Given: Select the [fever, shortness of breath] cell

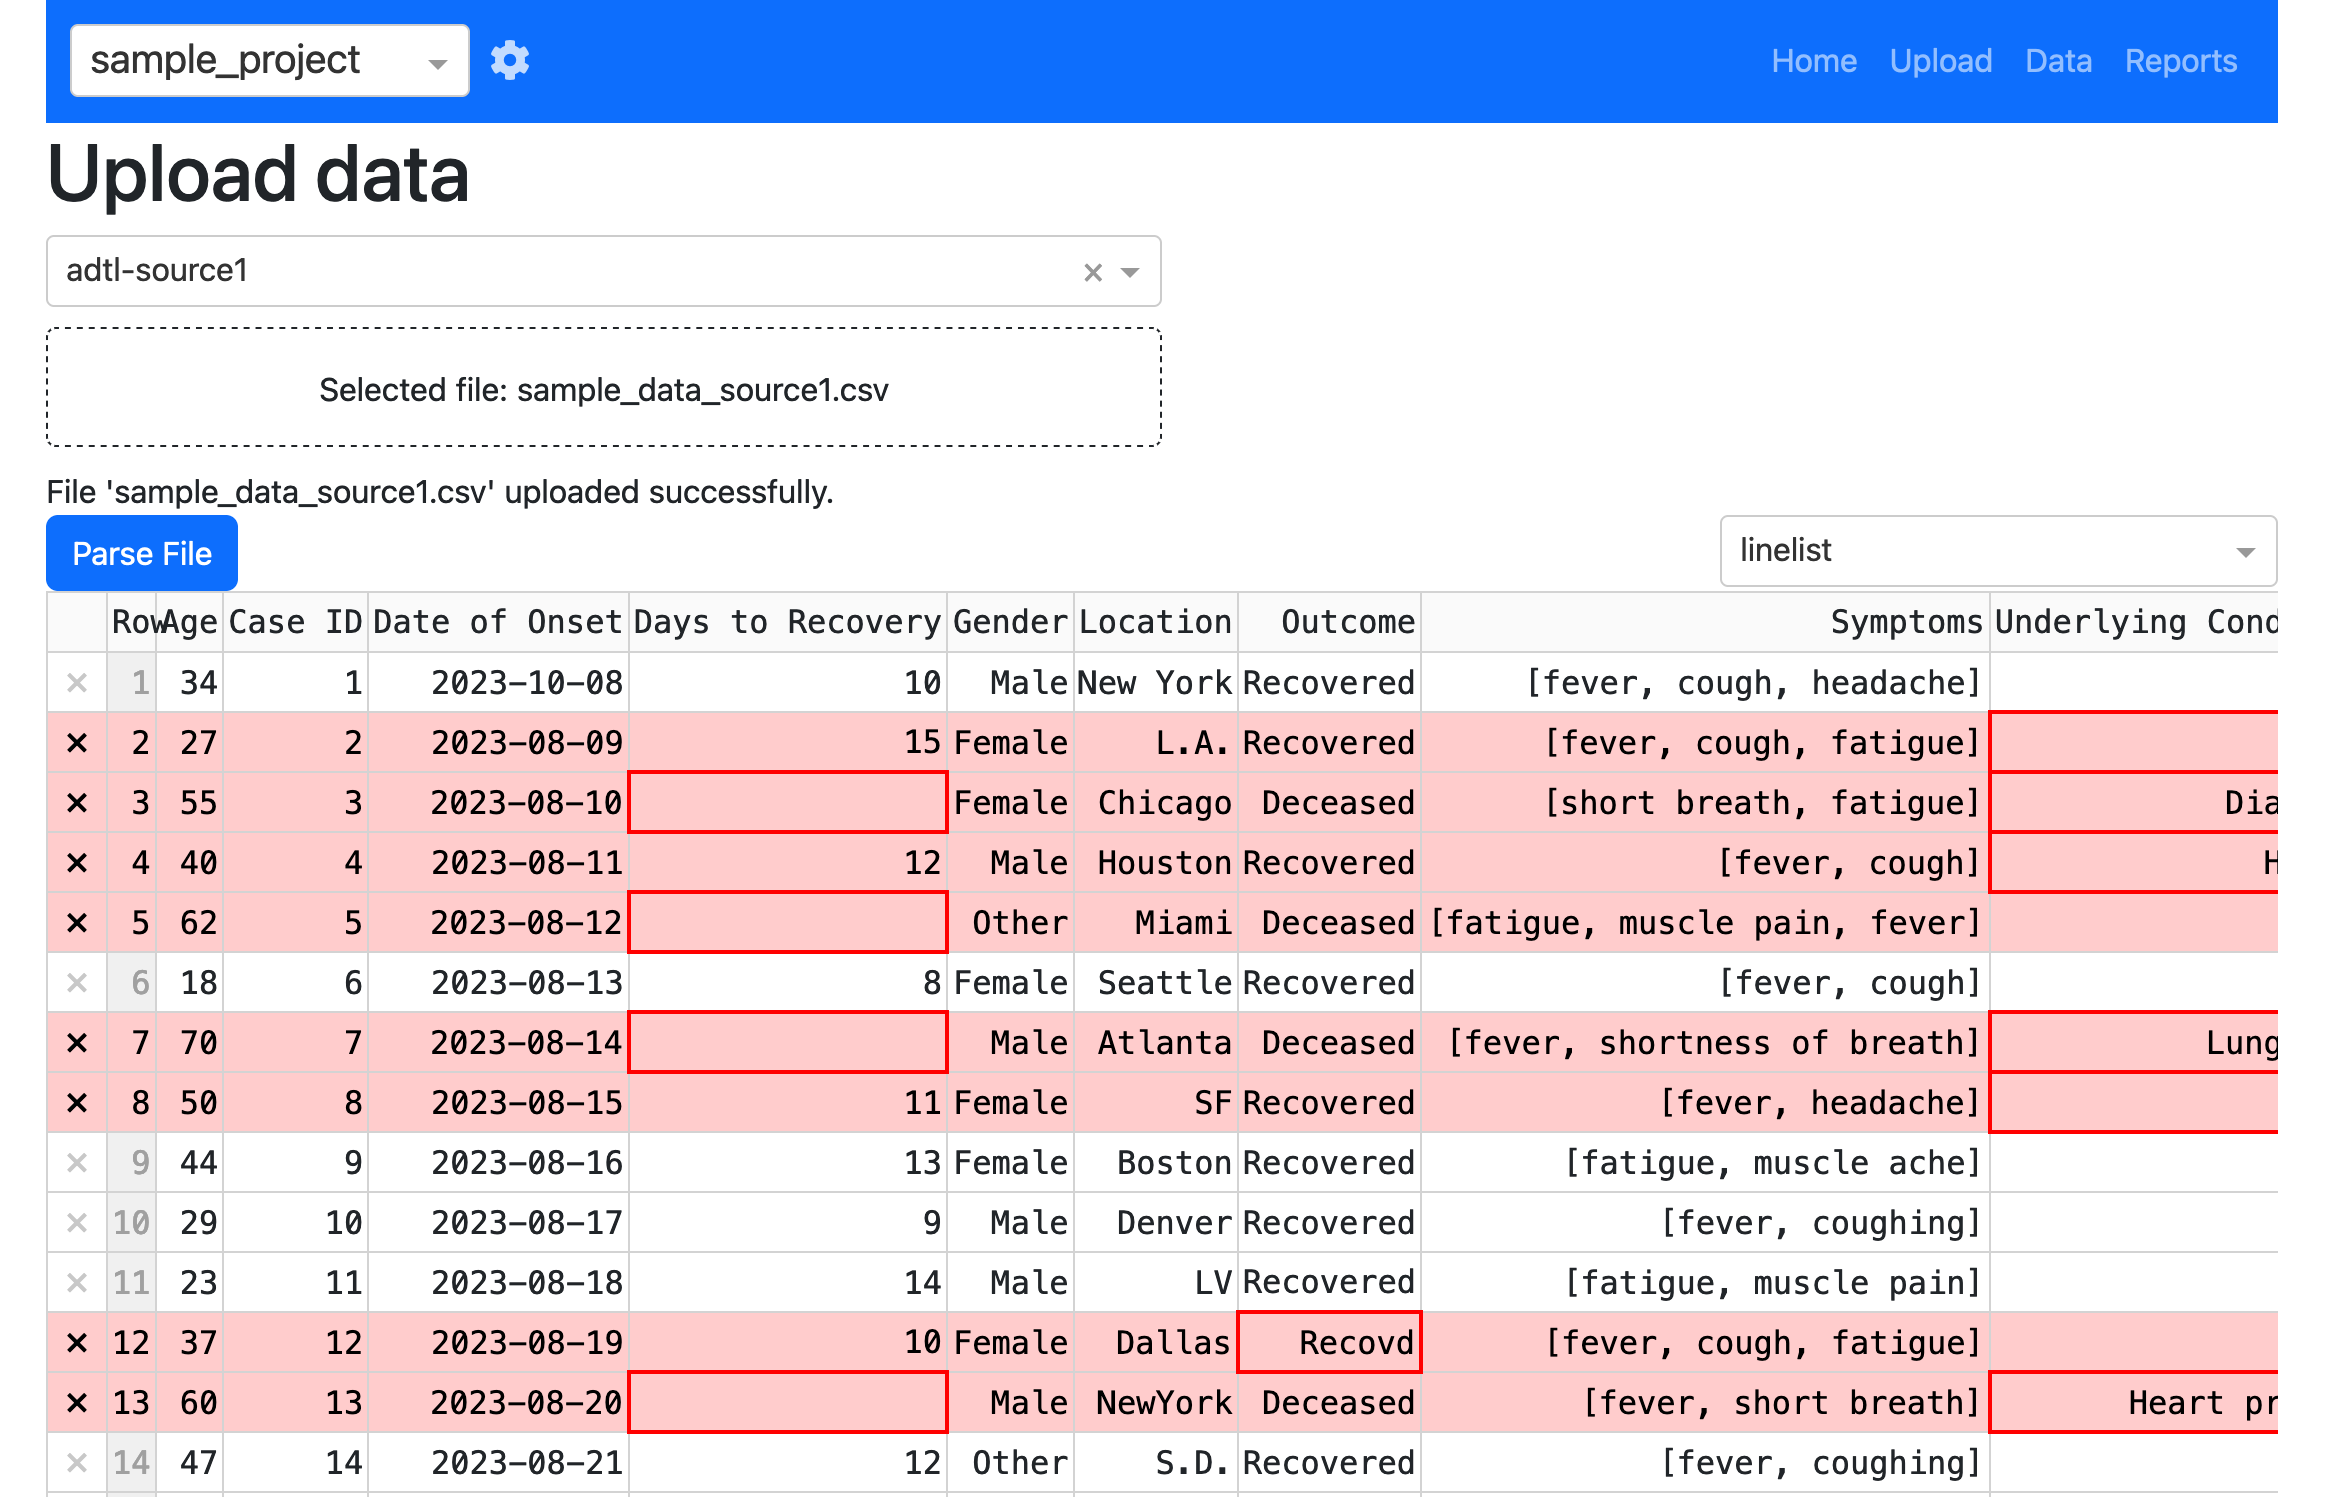Looking at the screenshot, I should coord(1705,1043).
